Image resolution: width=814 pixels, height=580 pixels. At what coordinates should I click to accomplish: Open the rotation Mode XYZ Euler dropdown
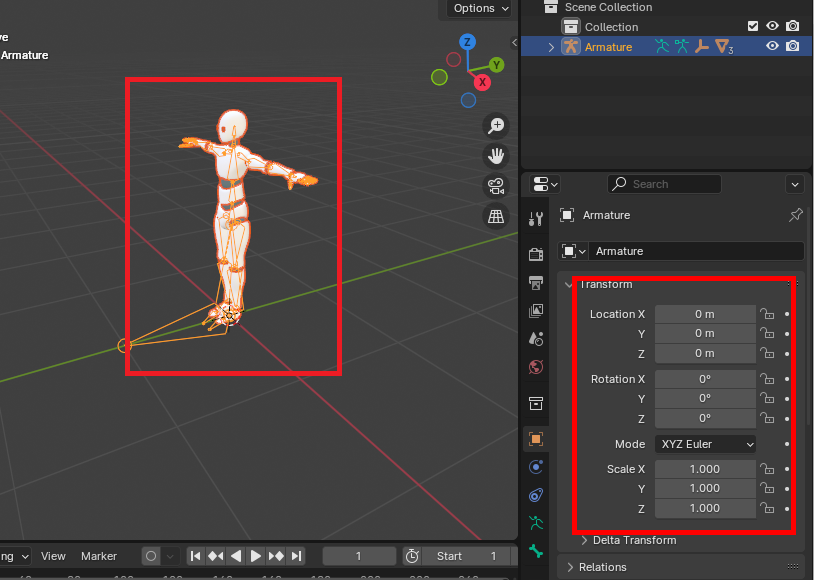(x=705, y=444)
